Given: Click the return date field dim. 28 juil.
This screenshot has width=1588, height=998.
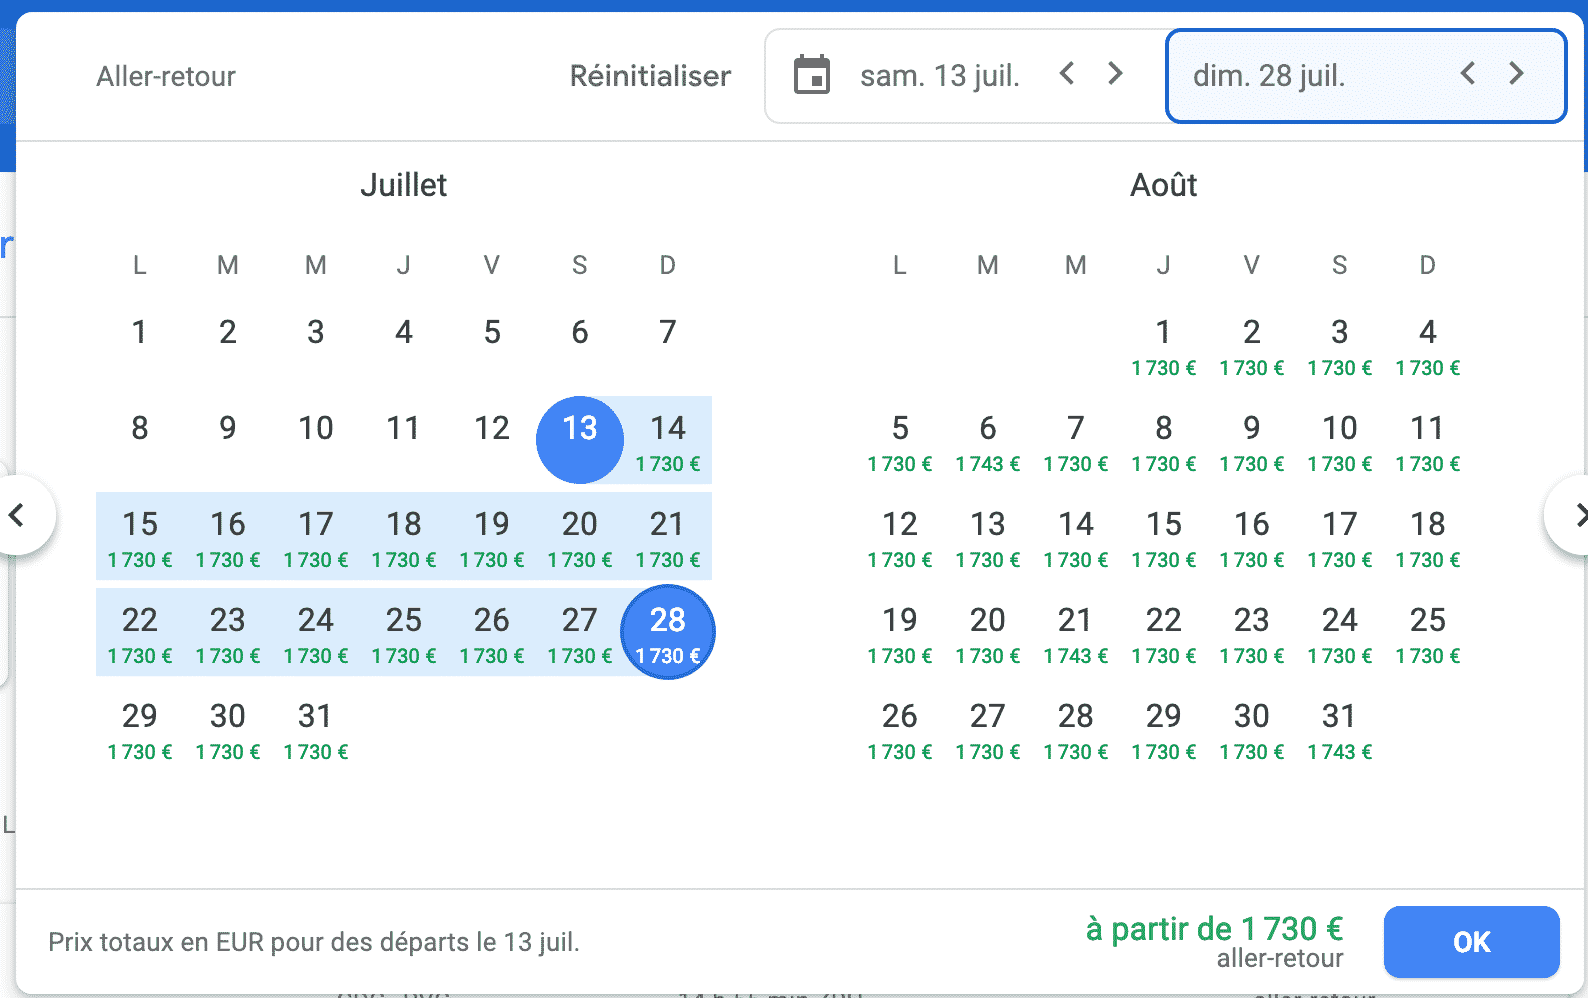Looking at the screenshot, I should (1269, 76).
